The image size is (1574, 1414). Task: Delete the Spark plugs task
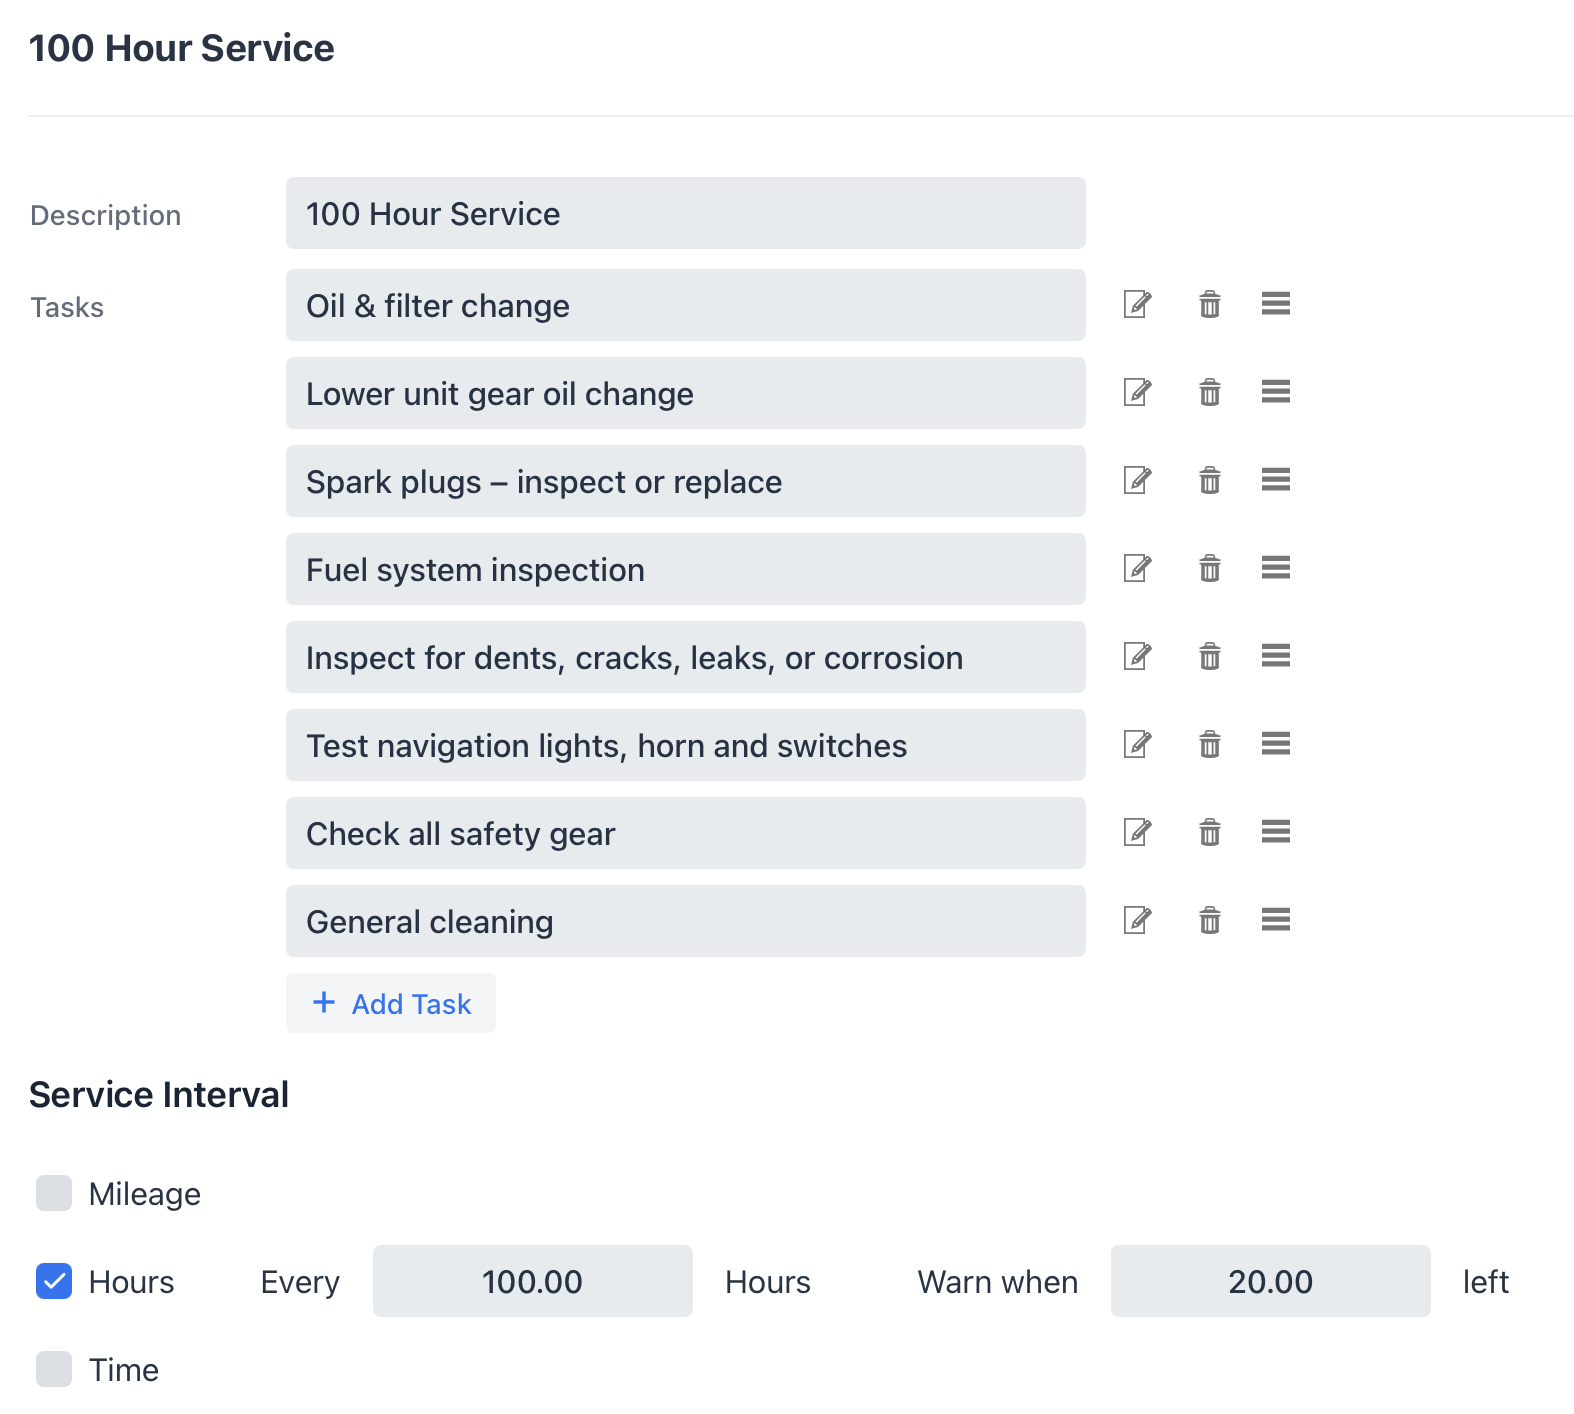pos(1210,480)
